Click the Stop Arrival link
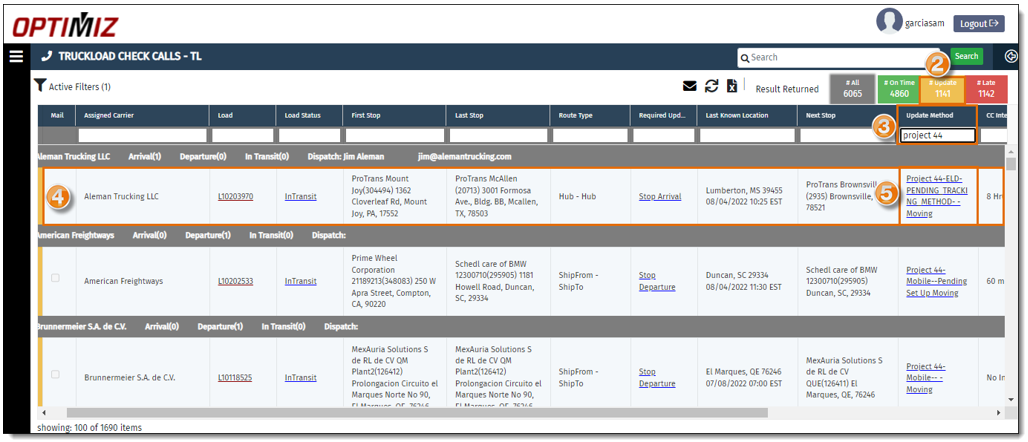 tap(660, 196)
